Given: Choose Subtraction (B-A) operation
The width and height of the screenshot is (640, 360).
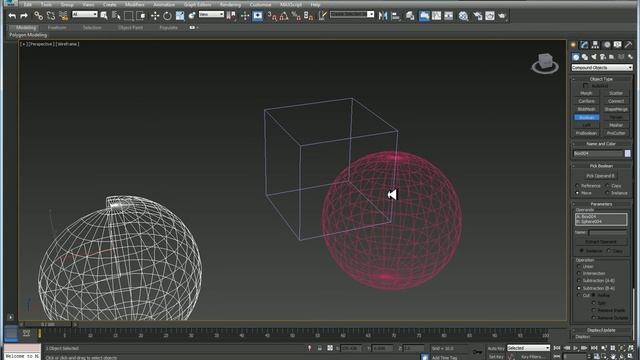Looking at the screenshot, I should pos(579,288).
